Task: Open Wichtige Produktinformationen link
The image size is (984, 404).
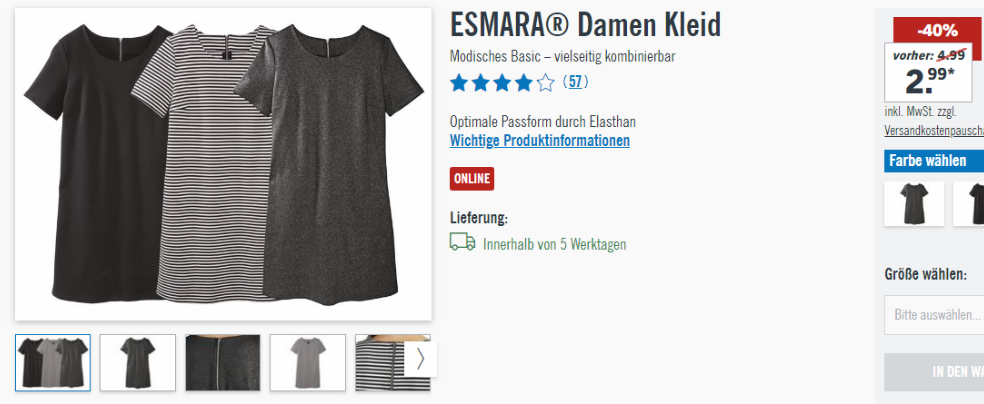Action: (x=540, y=141)
